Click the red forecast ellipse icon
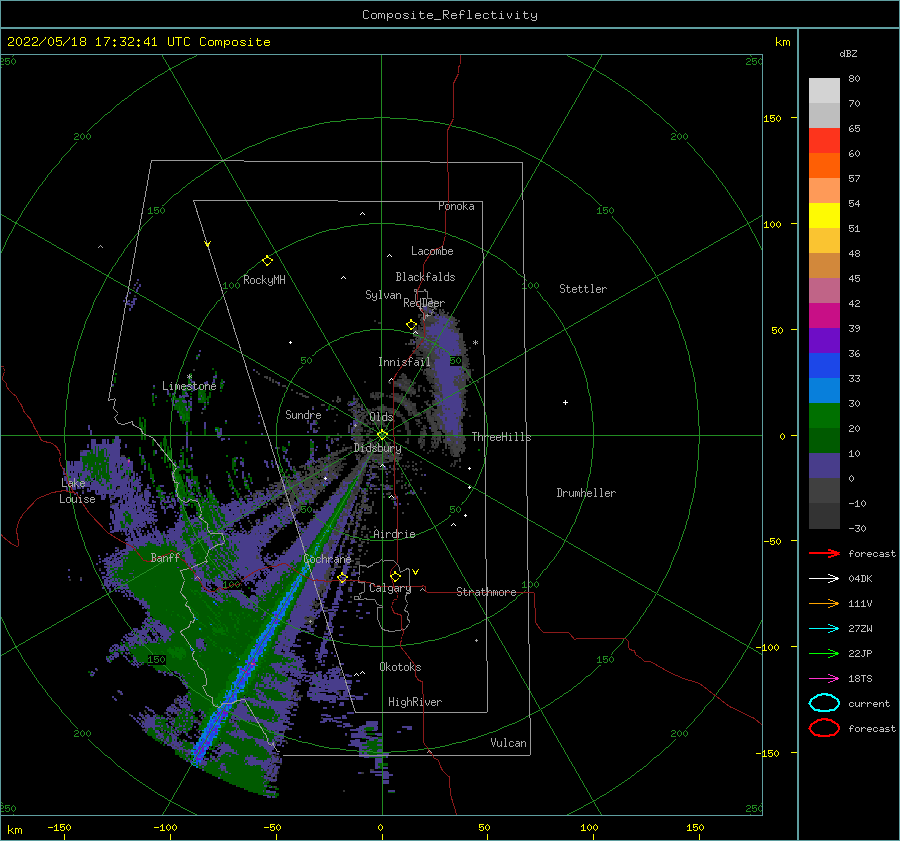 tap(824, 728)
